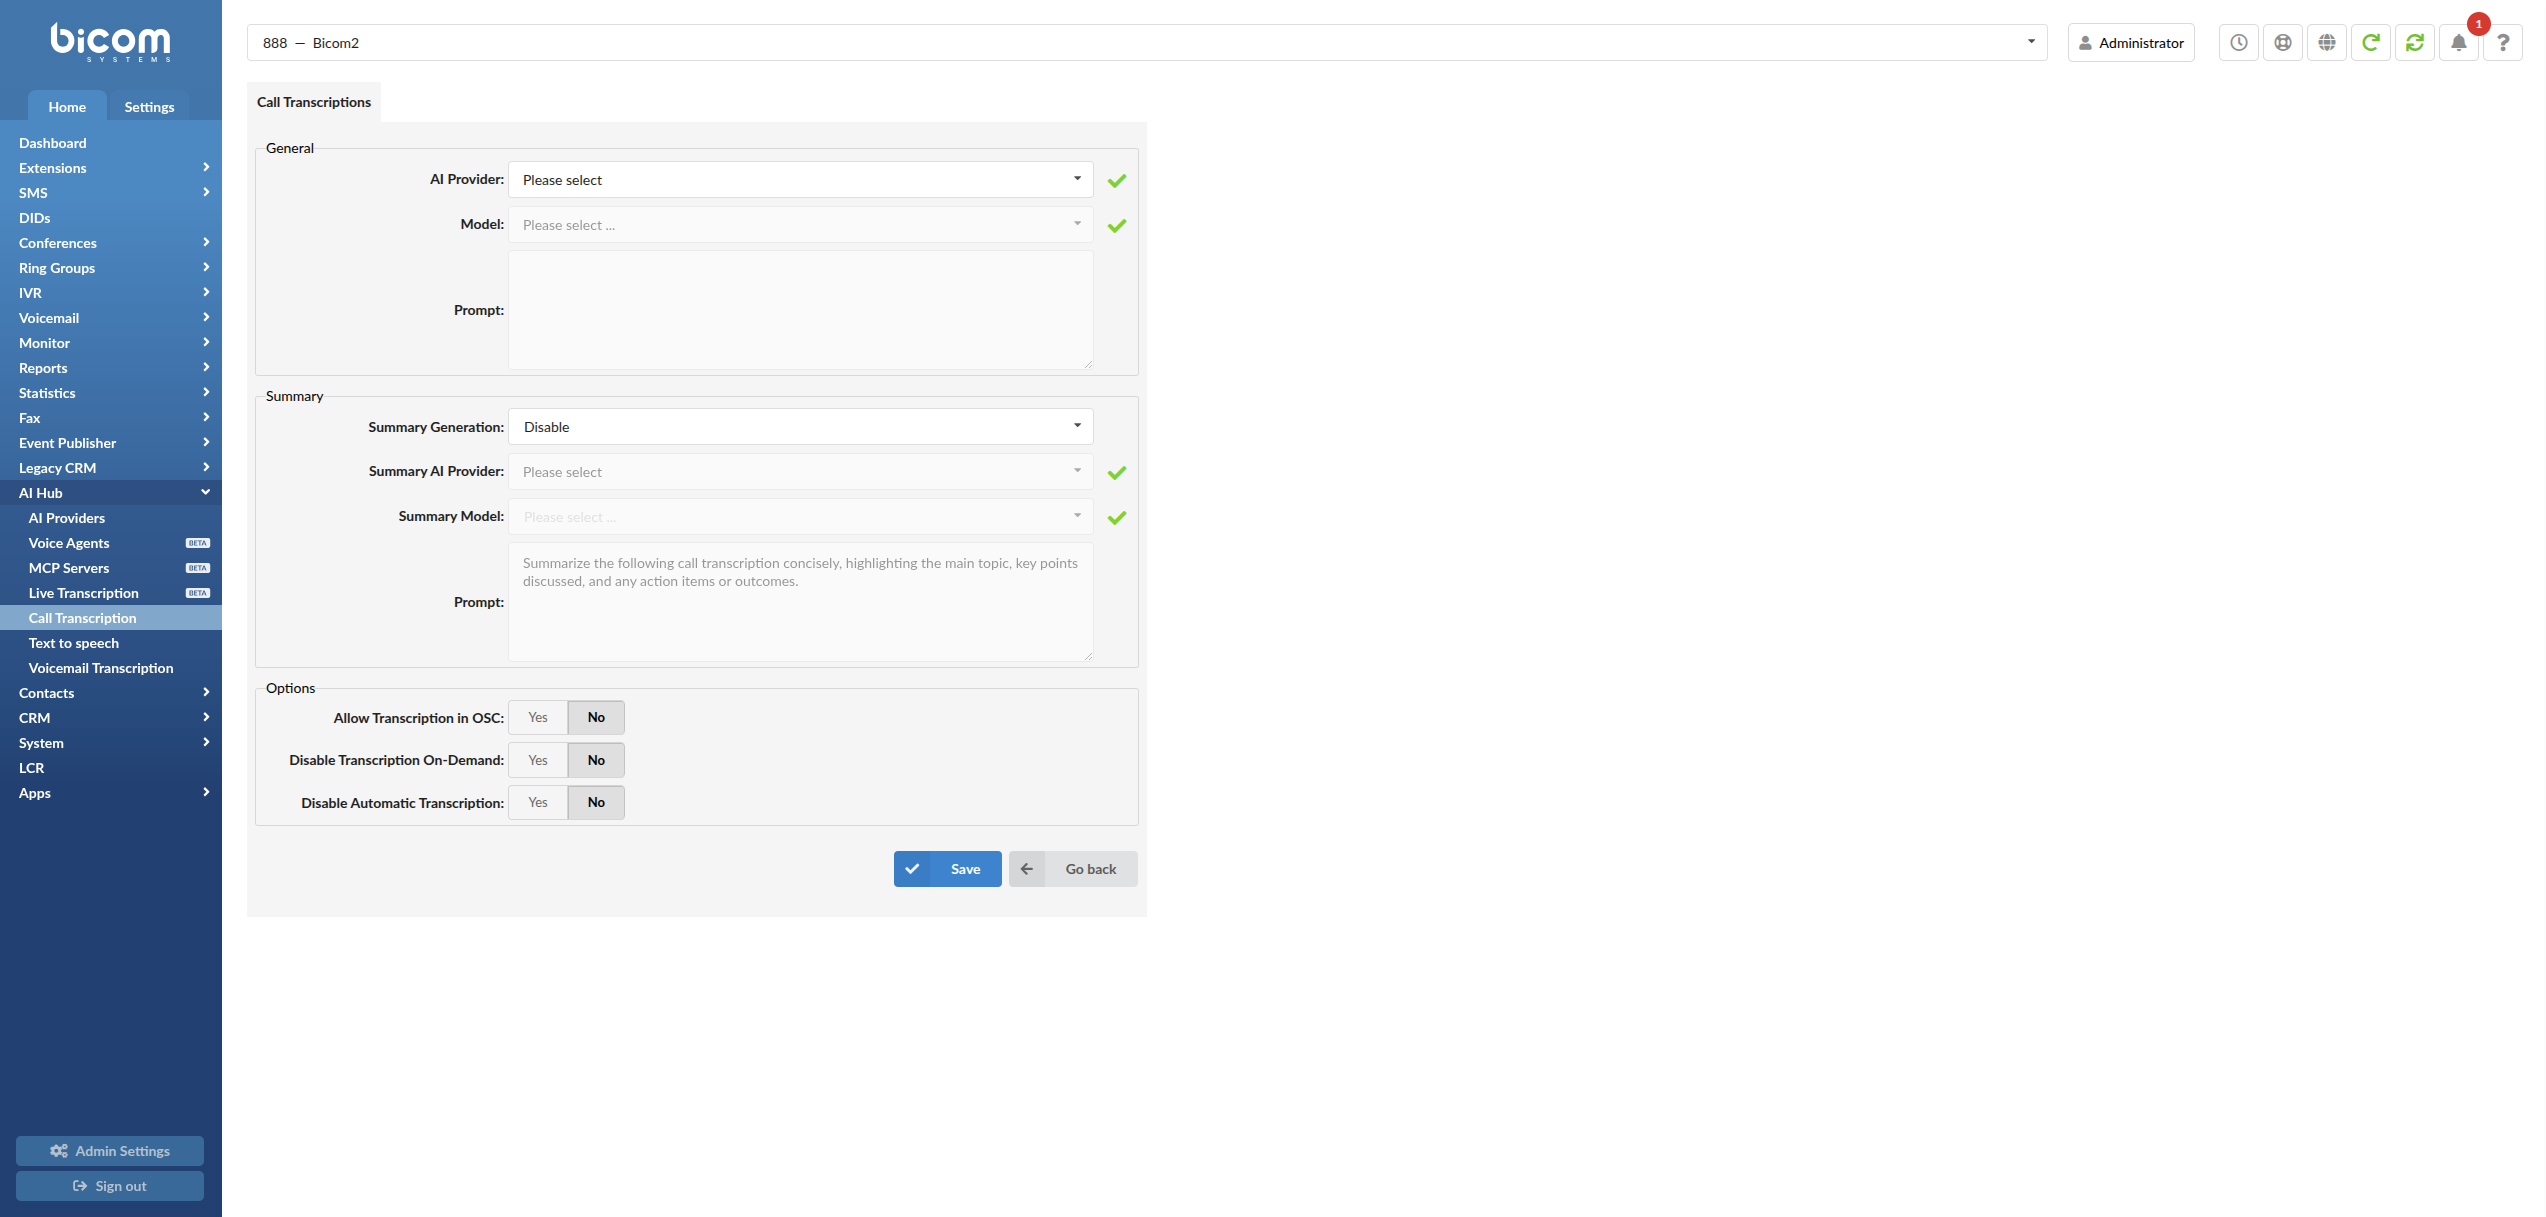This screenshot has height=1217, width=2546.
Task: Click into the Summary Prompt text area
Action: [x=801, y=602]
